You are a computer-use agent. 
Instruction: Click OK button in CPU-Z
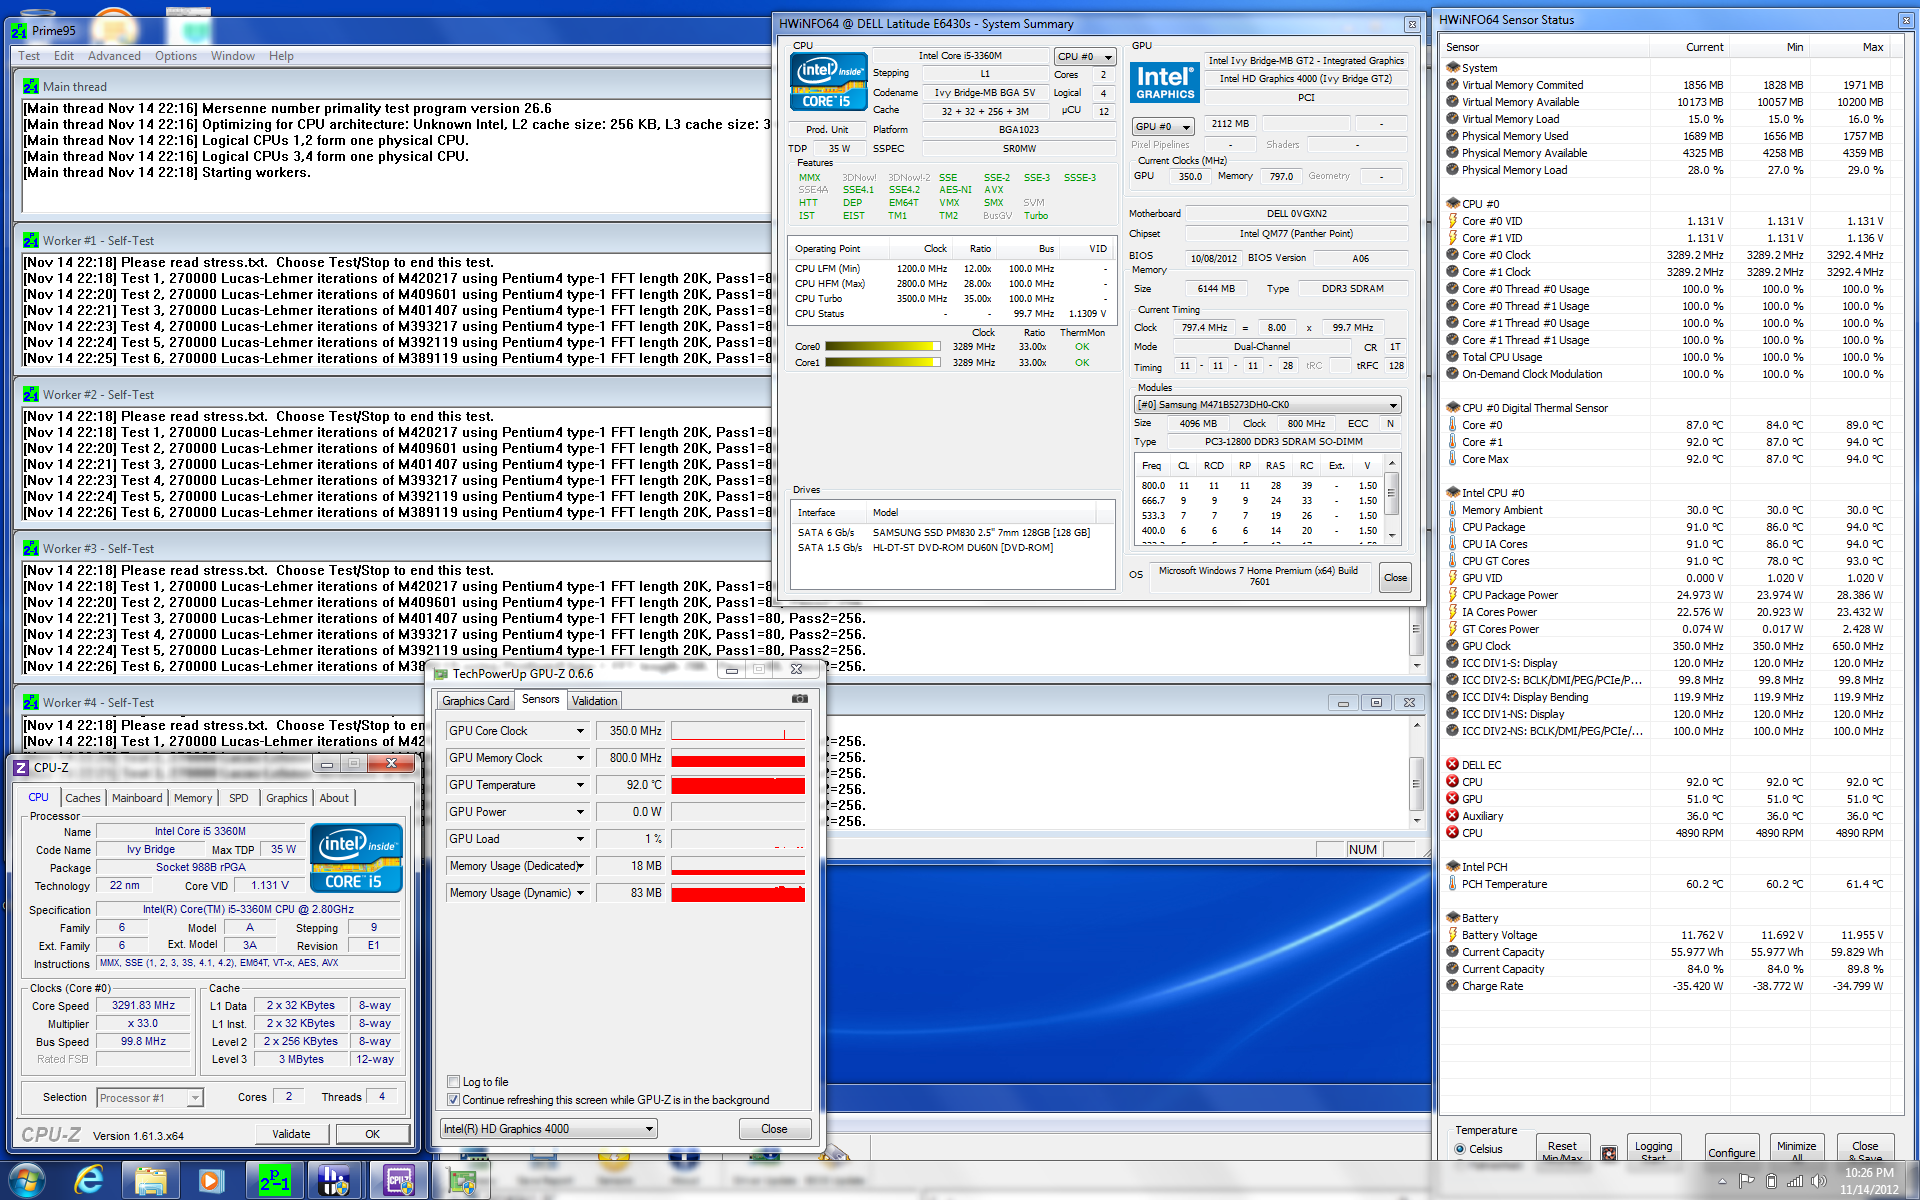(372, 1134)
